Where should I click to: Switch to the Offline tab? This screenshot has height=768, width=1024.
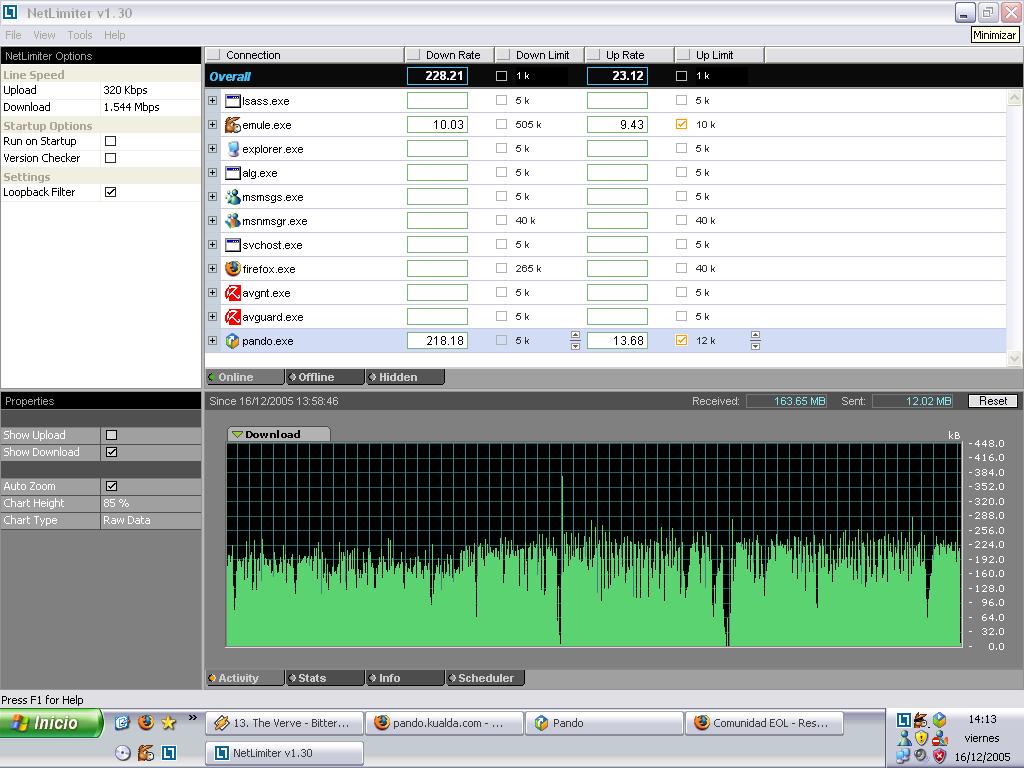point(325,377)
